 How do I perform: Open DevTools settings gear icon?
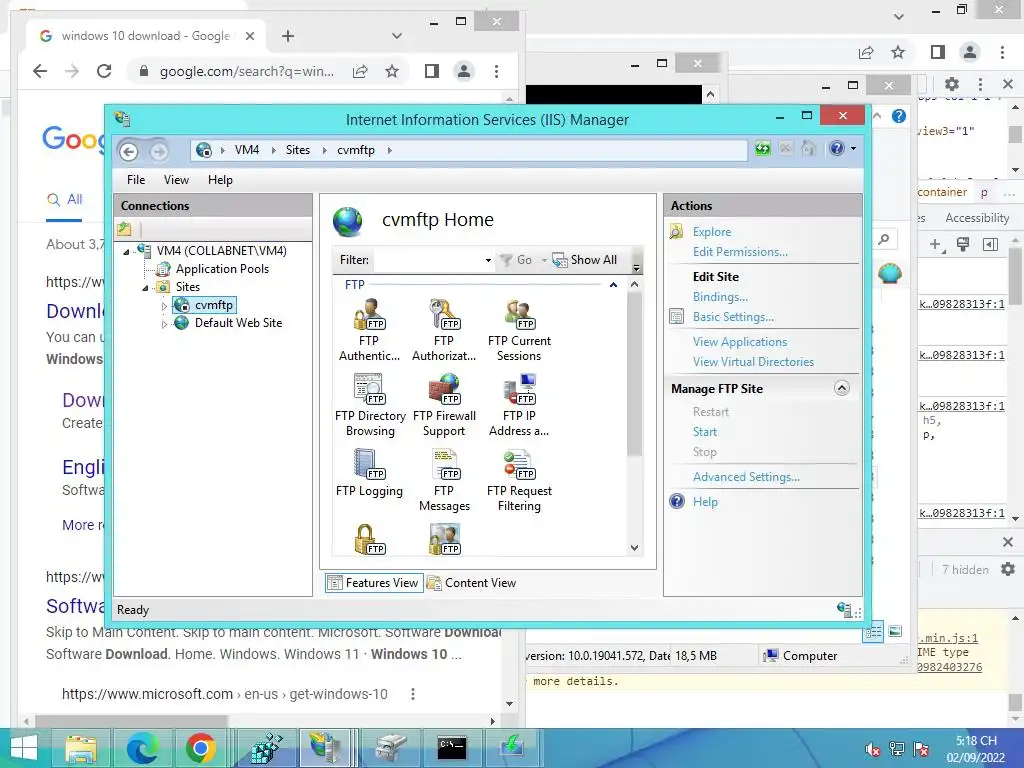tap(952, 84)
